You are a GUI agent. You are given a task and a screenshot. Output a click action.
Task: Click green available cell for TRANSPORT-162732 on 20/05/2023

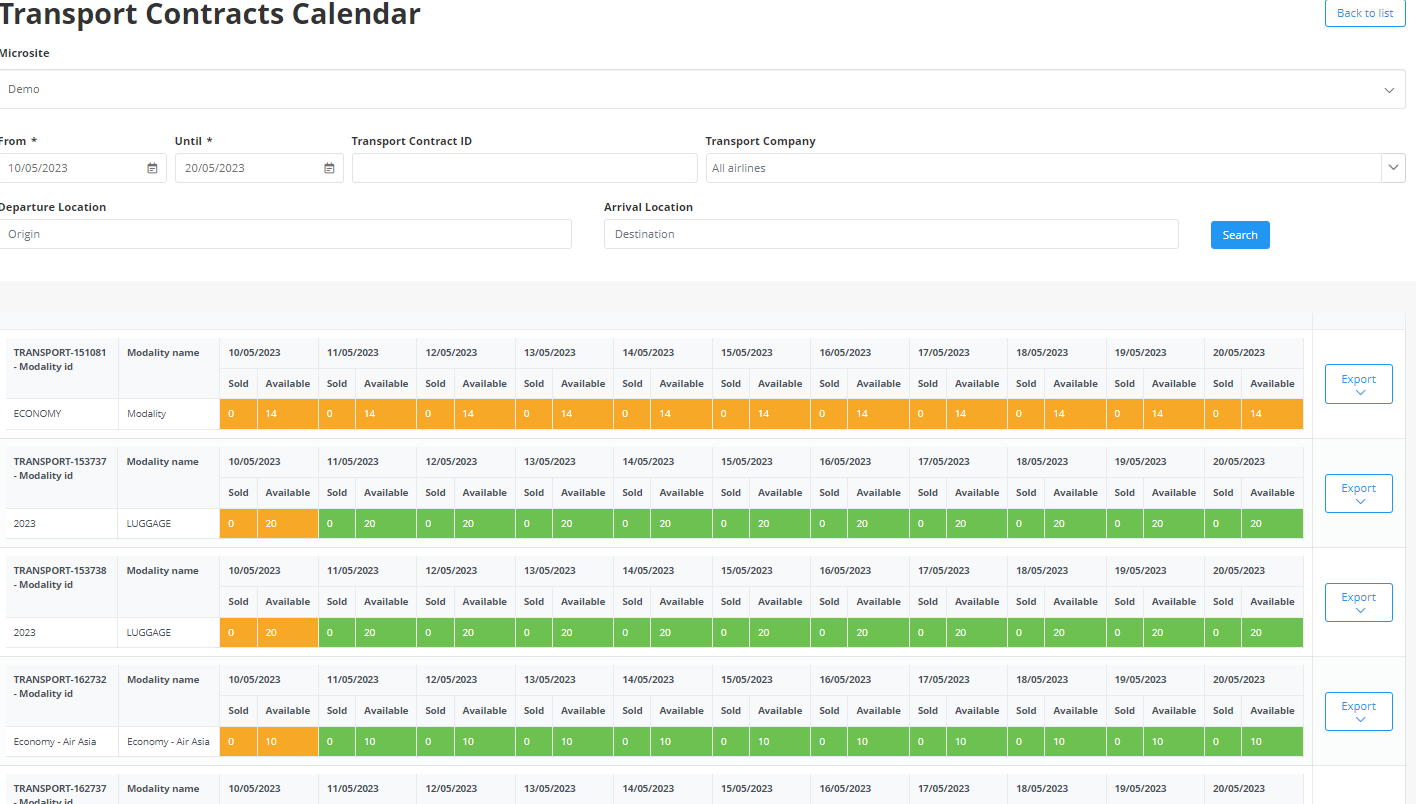1272,742
